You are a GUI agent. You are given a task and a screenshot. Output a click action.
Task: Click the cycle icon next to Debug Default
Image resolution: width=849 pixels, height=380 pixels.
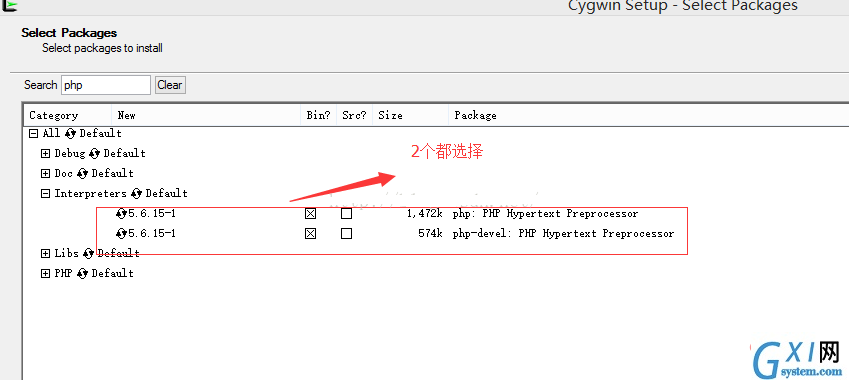[94, 153]
